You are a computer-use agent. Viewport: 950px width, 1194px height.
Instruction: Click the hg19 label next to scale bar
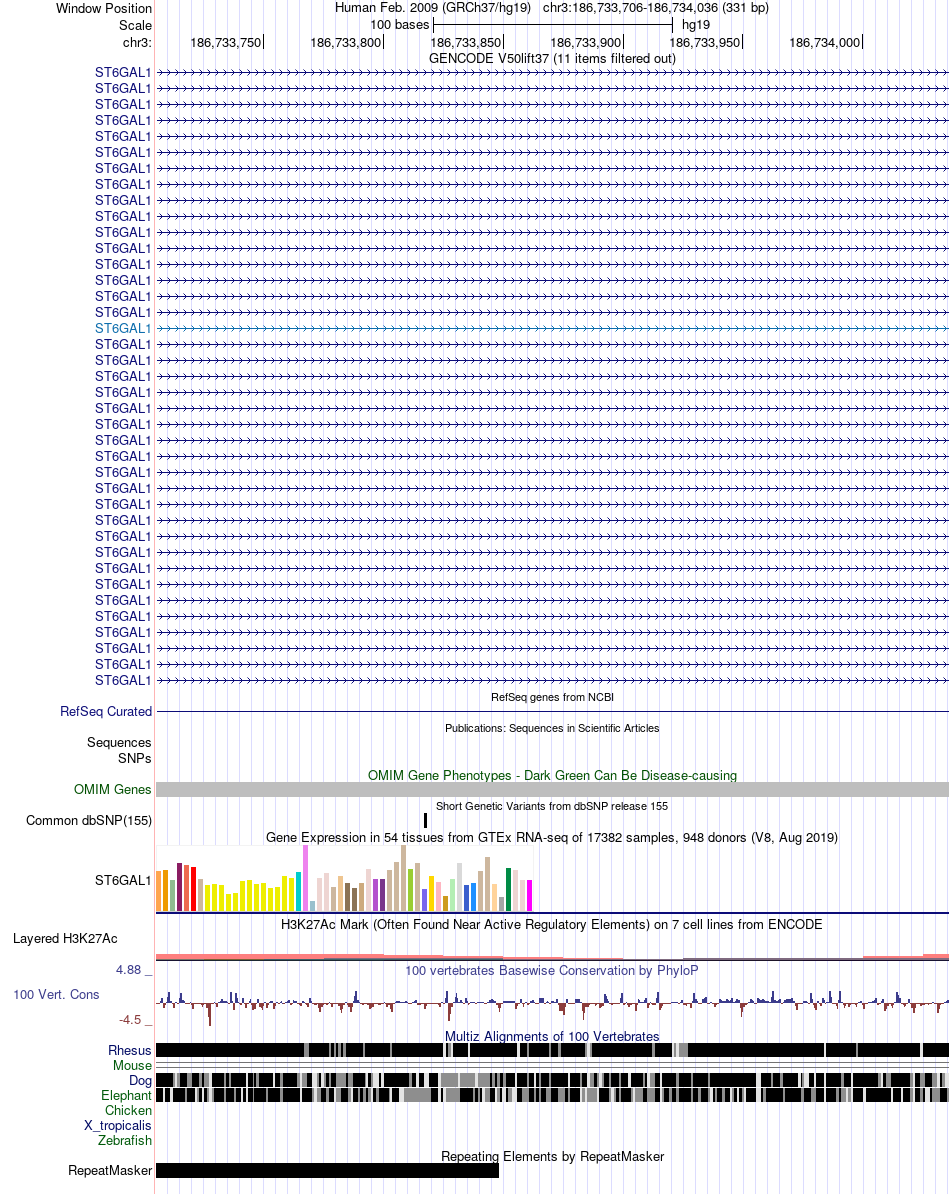(x=696, y=24)
